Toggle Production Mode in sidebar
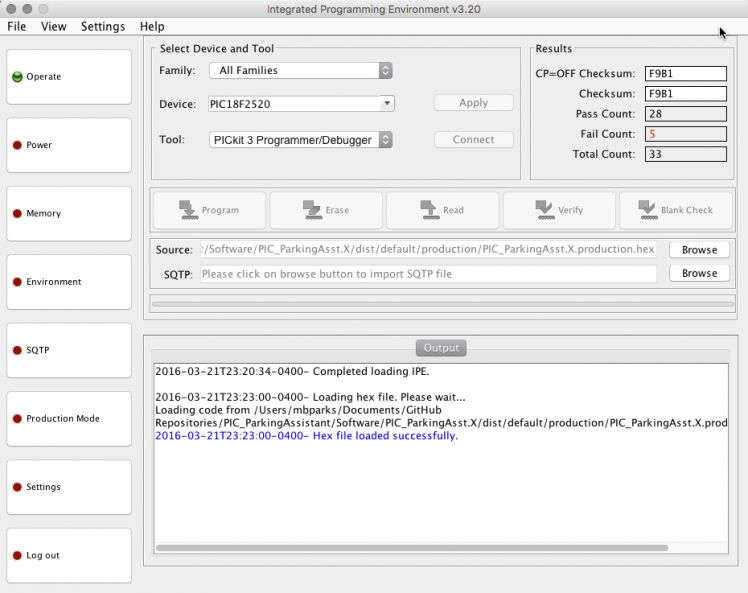 pyautogui.click(x=69, y=419)
